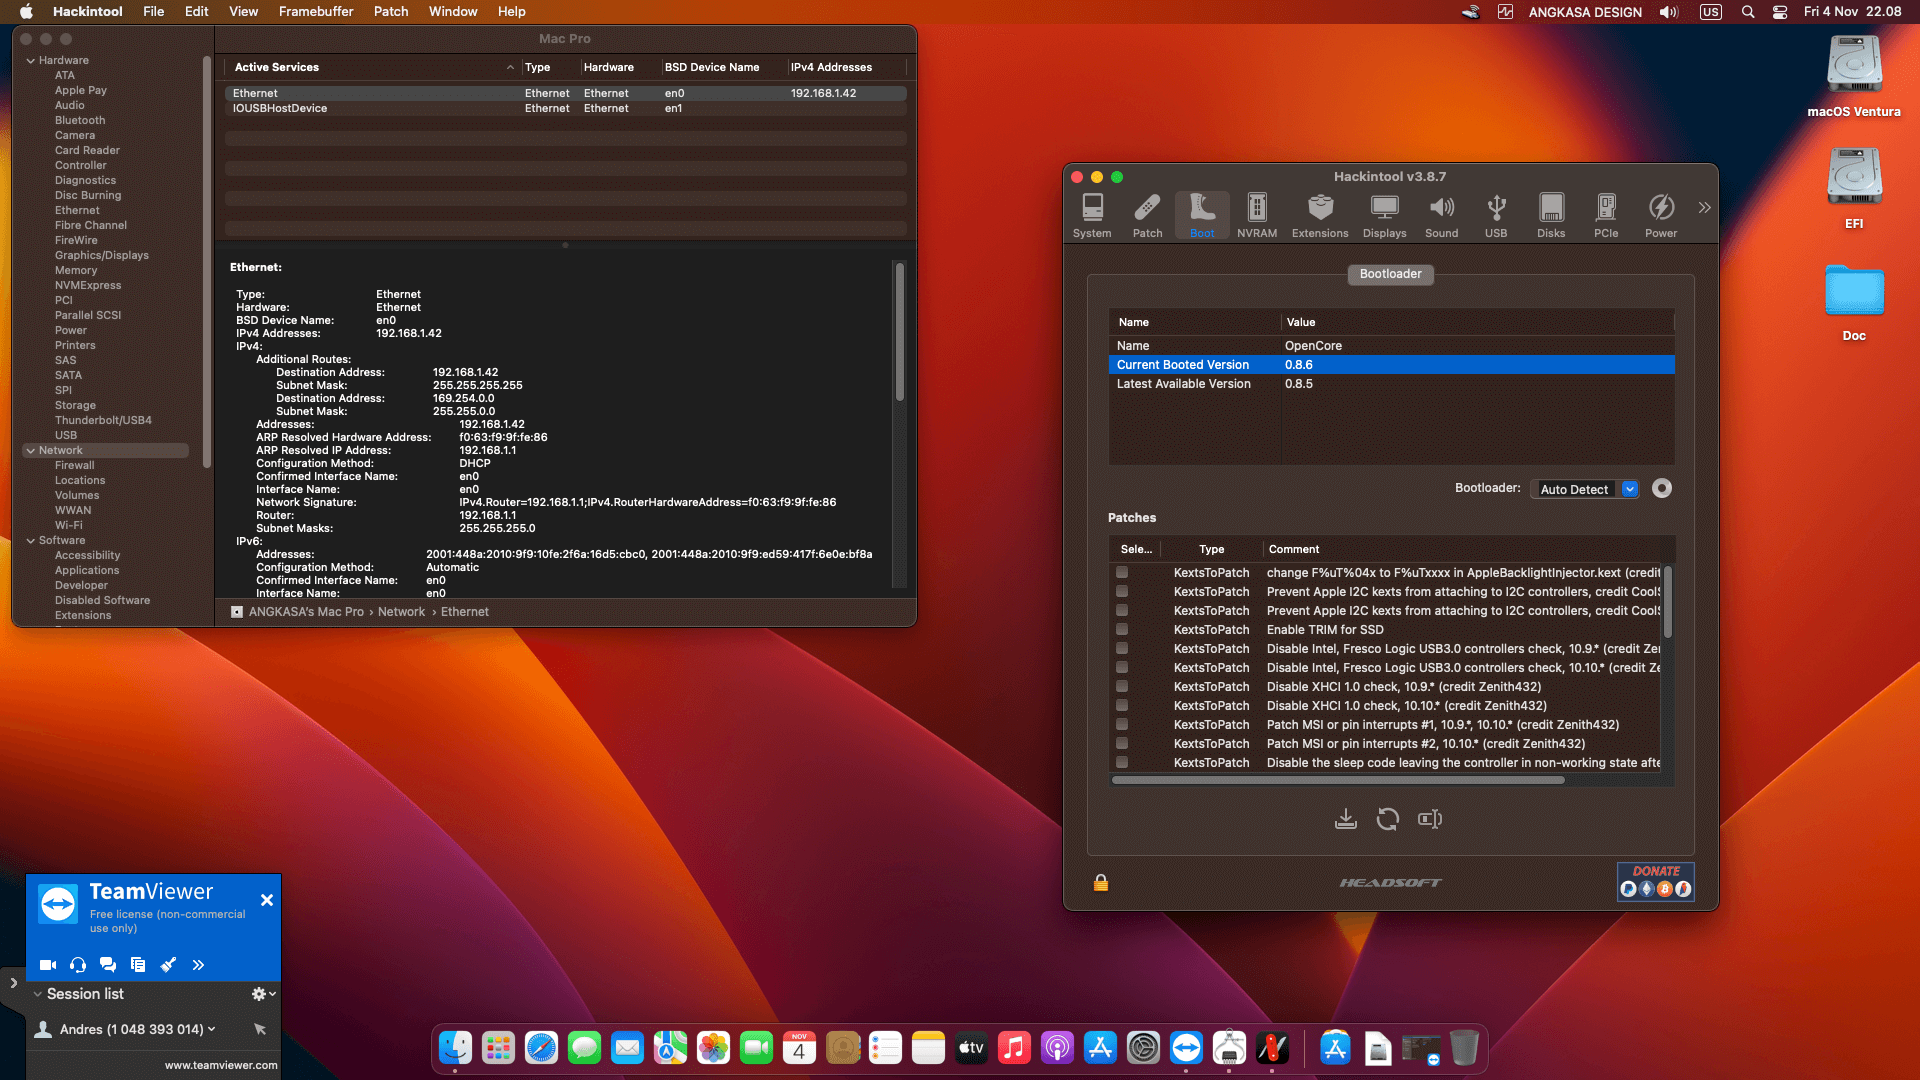
Task: Select Graphics/Displays in System Information sidebar
Action: coord(102,256)
